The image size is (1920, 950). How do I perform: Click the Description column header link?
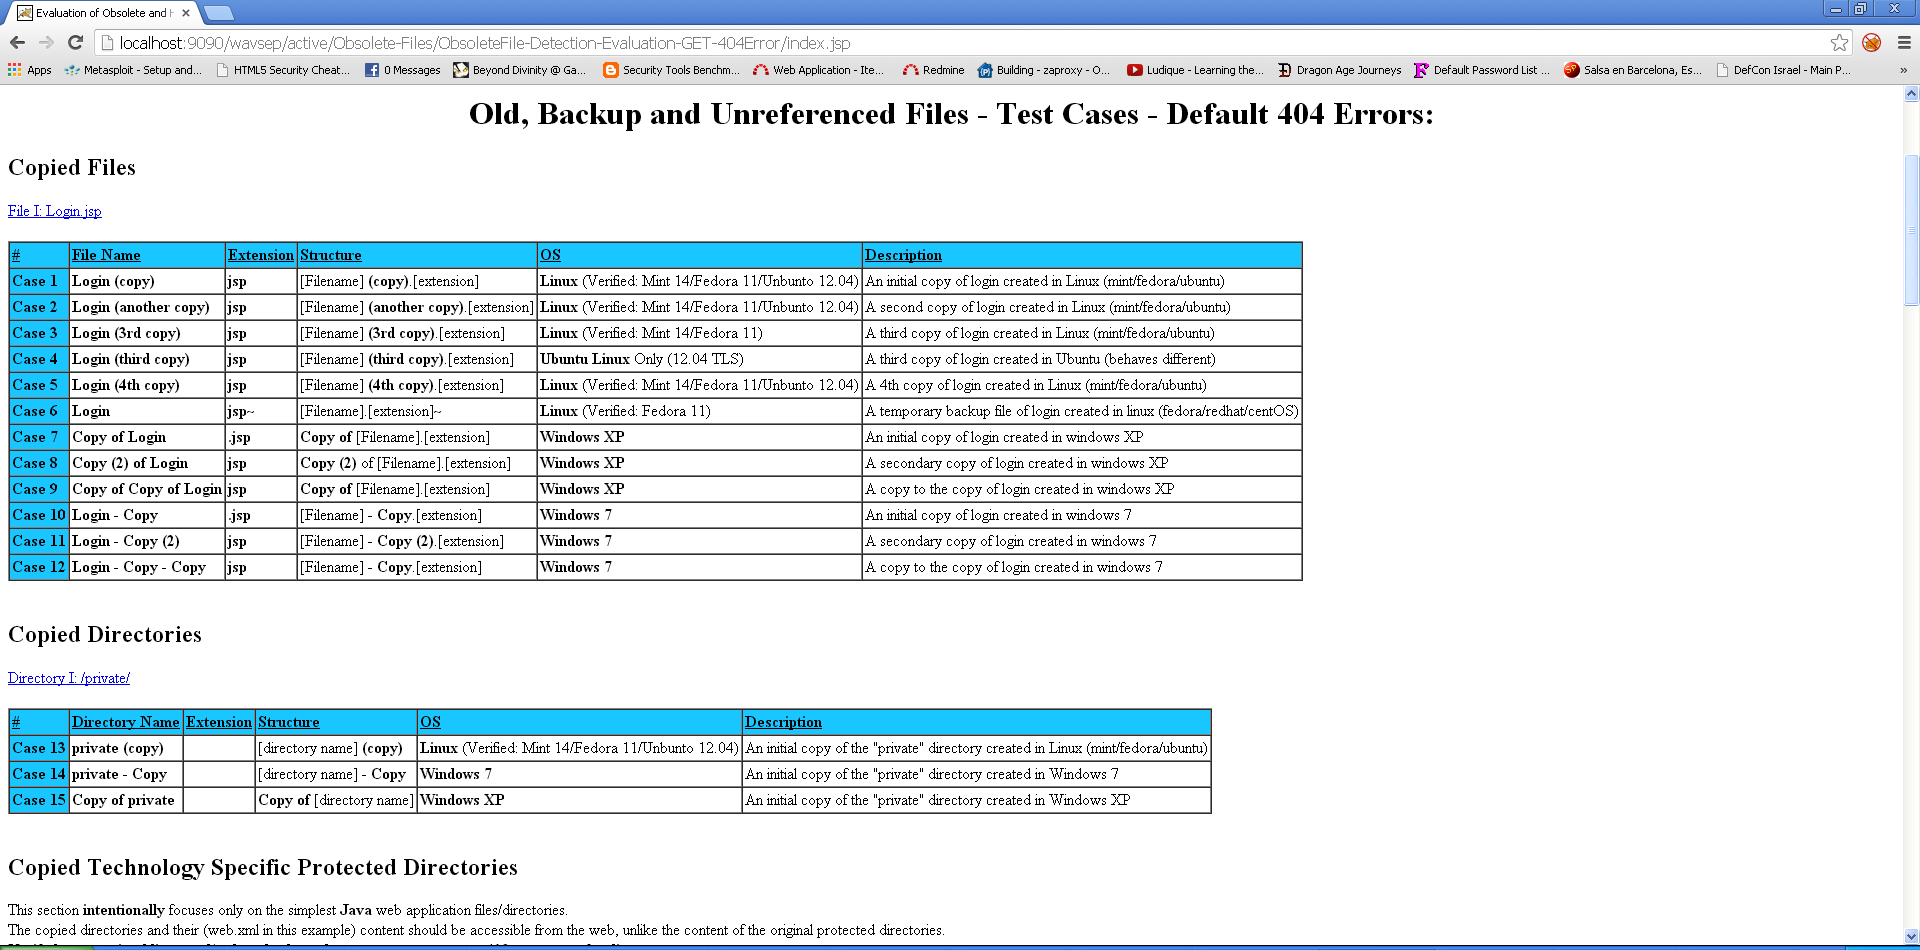click(903, 255)
